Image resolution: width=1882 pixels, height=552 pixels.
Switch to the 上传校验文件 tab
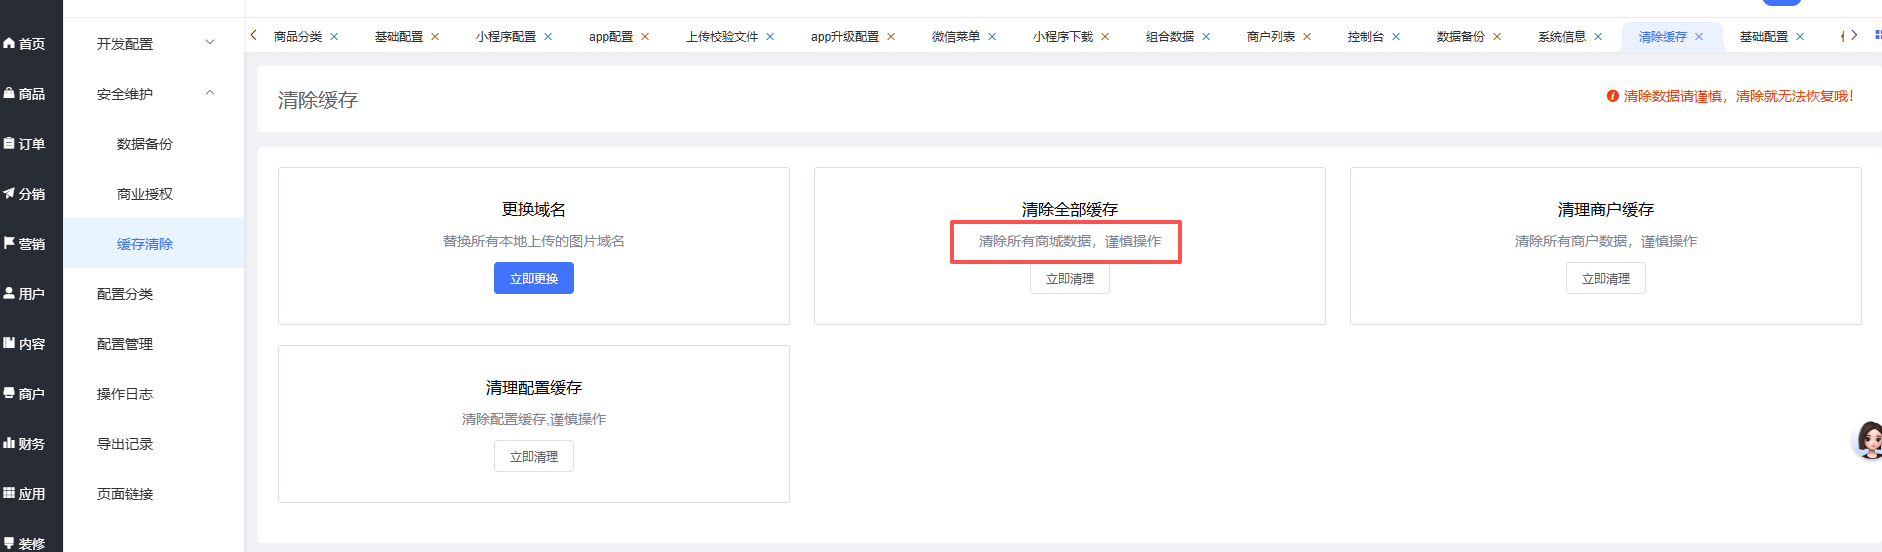click(x=722, y=37)
